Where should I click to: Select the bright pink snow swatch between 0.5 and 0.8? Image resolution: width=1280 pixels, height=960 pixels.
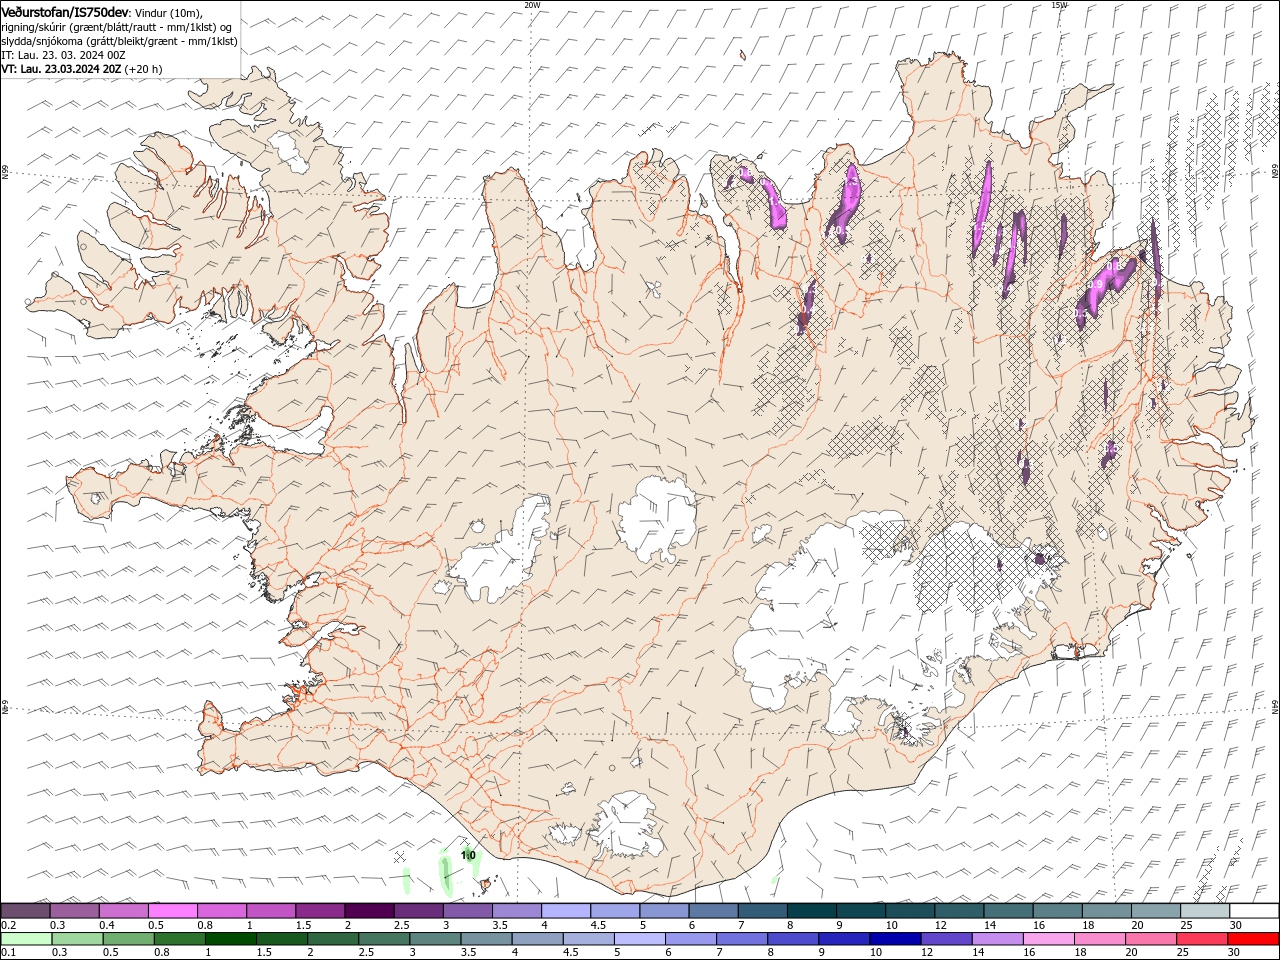coord(172,910)
